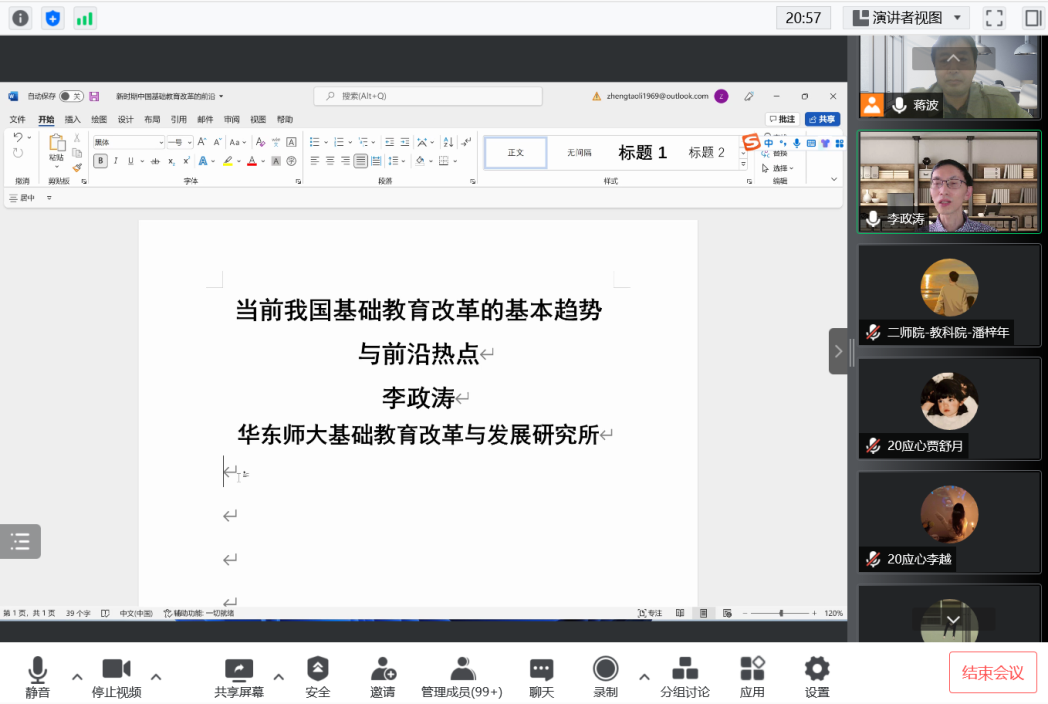Click the red 结束会议 button
Viewport: 1048px width, 704px height.
pos(992,672)
